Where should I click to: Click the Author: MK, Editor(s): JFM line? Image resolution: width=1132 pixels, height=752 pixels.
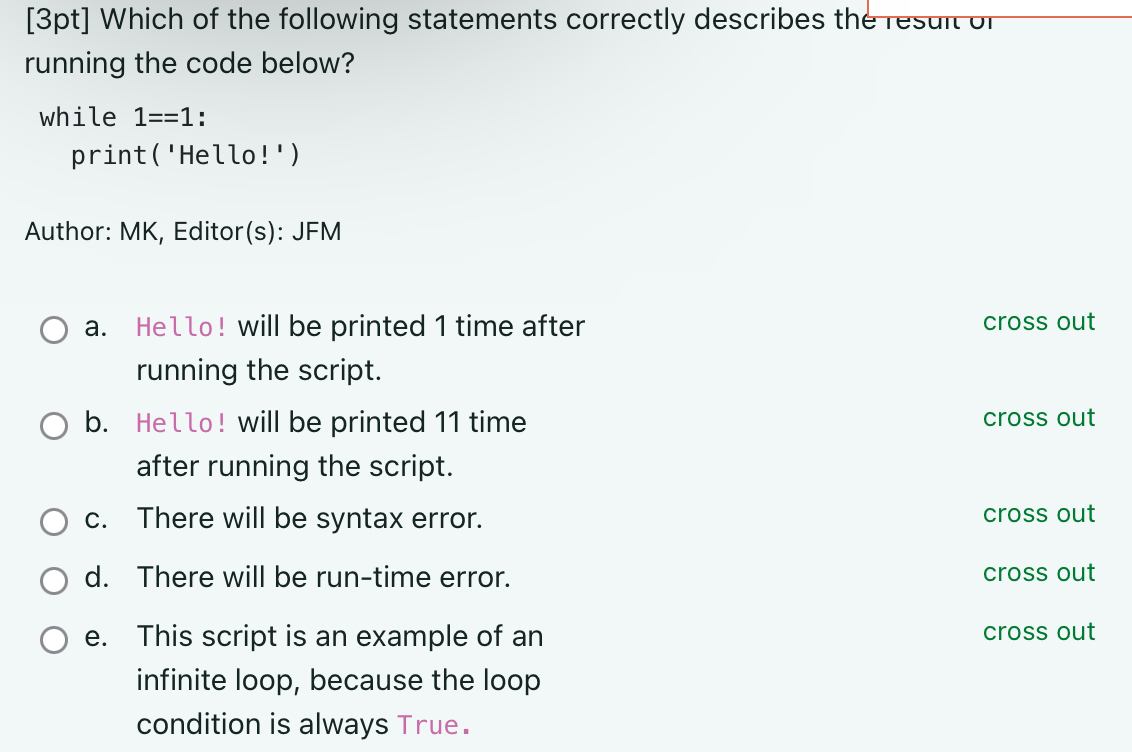point(183,231)
